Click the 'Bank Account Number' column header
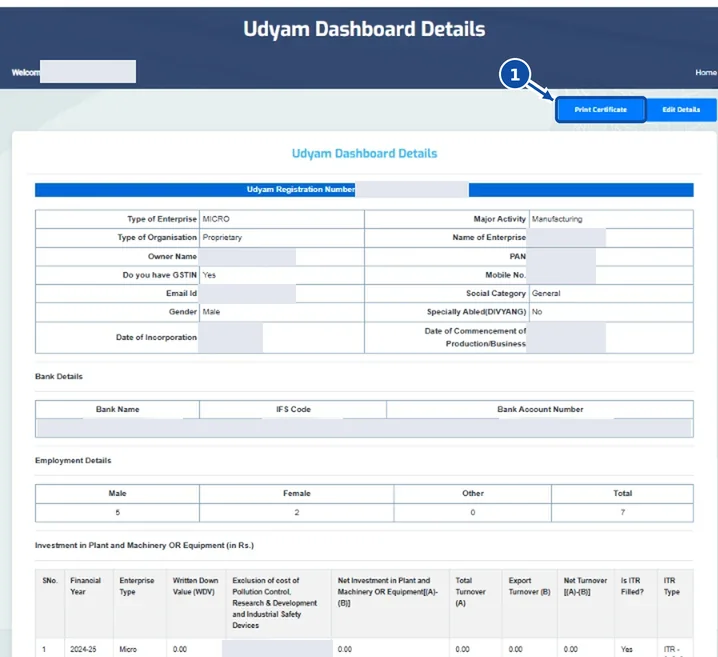 540,409
